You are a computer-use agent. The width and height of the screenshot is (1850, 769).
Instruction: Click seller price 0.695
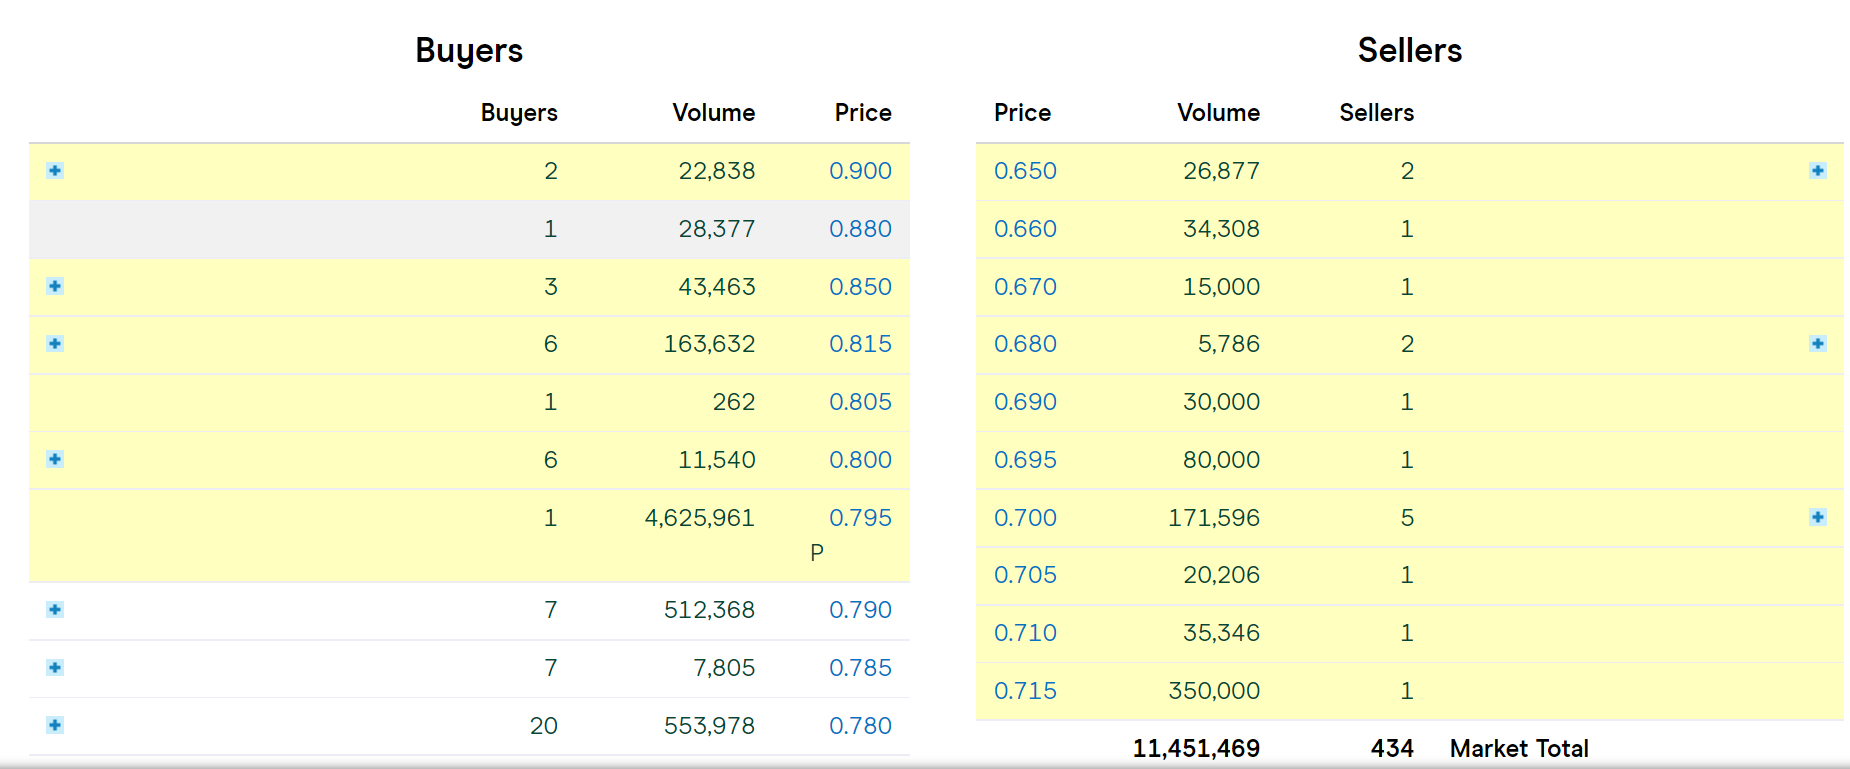point(1025,460)
